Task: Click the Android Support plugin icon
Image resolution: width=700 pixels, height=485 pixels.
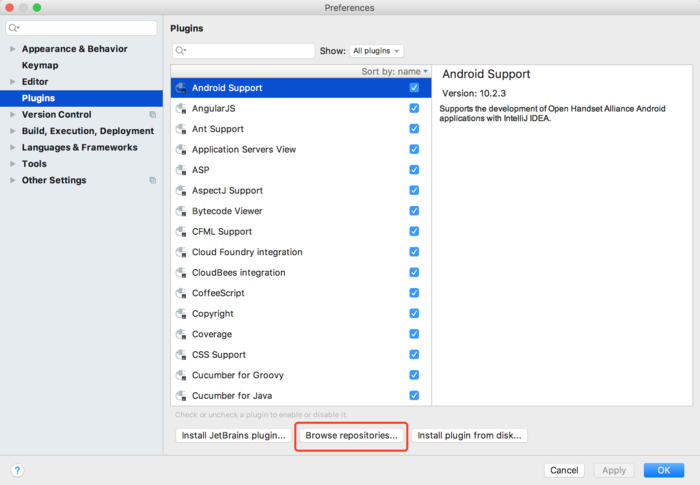Action: pyautogui.click(x=181, y=88)
